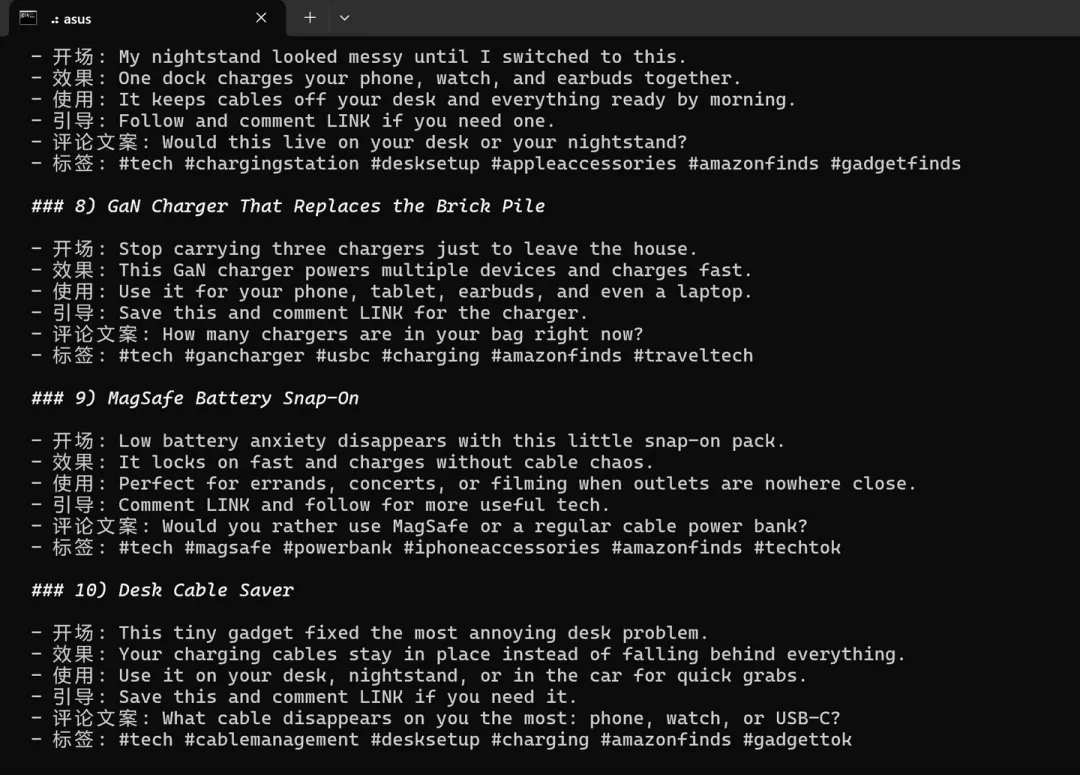This screenshot has height=775, width=1080.
Task: Click line 'Low battery anxiety disappears'
Action: [451, 441]
